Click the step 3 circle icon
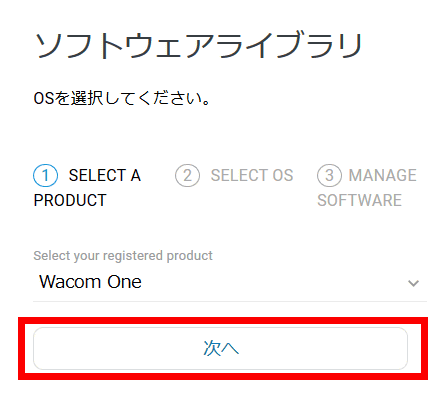 click(329, 175)
